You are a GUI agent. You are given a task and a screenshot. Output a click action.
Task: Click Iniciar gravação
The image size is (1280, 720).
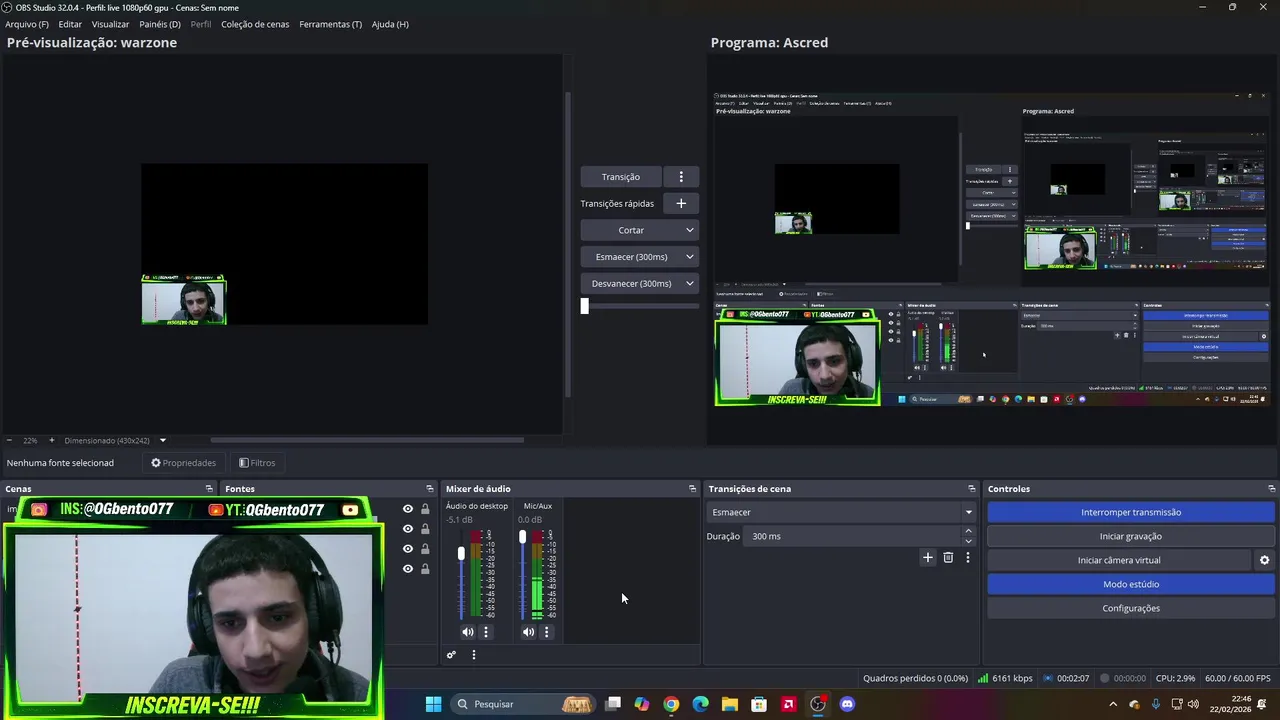pos(1131,536)
